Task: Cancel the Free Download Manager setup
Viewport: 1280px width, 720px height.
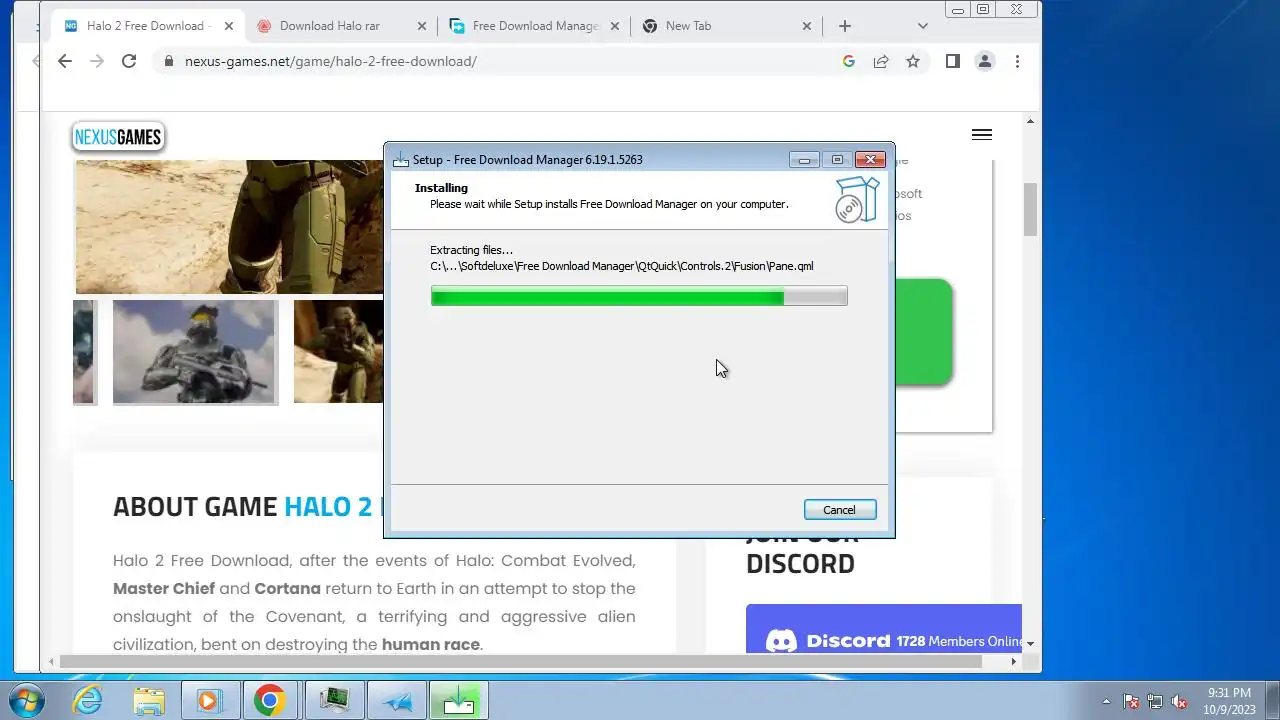Action: pyautogui.click(x=840, y=510)
